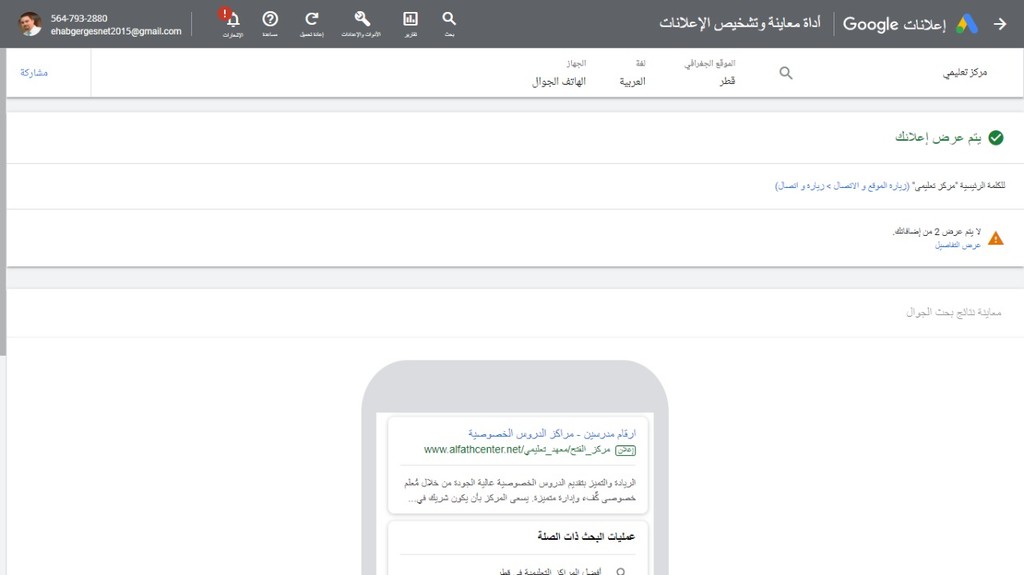Click the مركز تعليمي search term field

coord(965,73)
